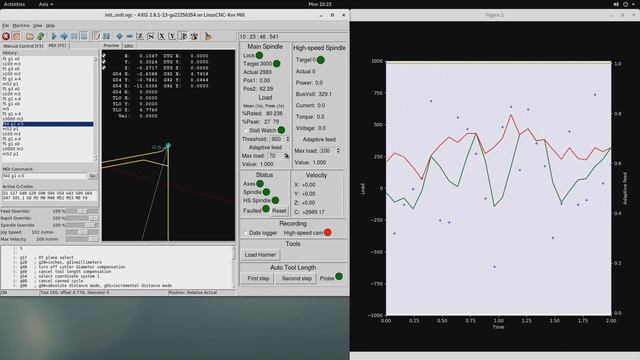Switch preview to X side view

pyautogui.click(x=161, y=36)
